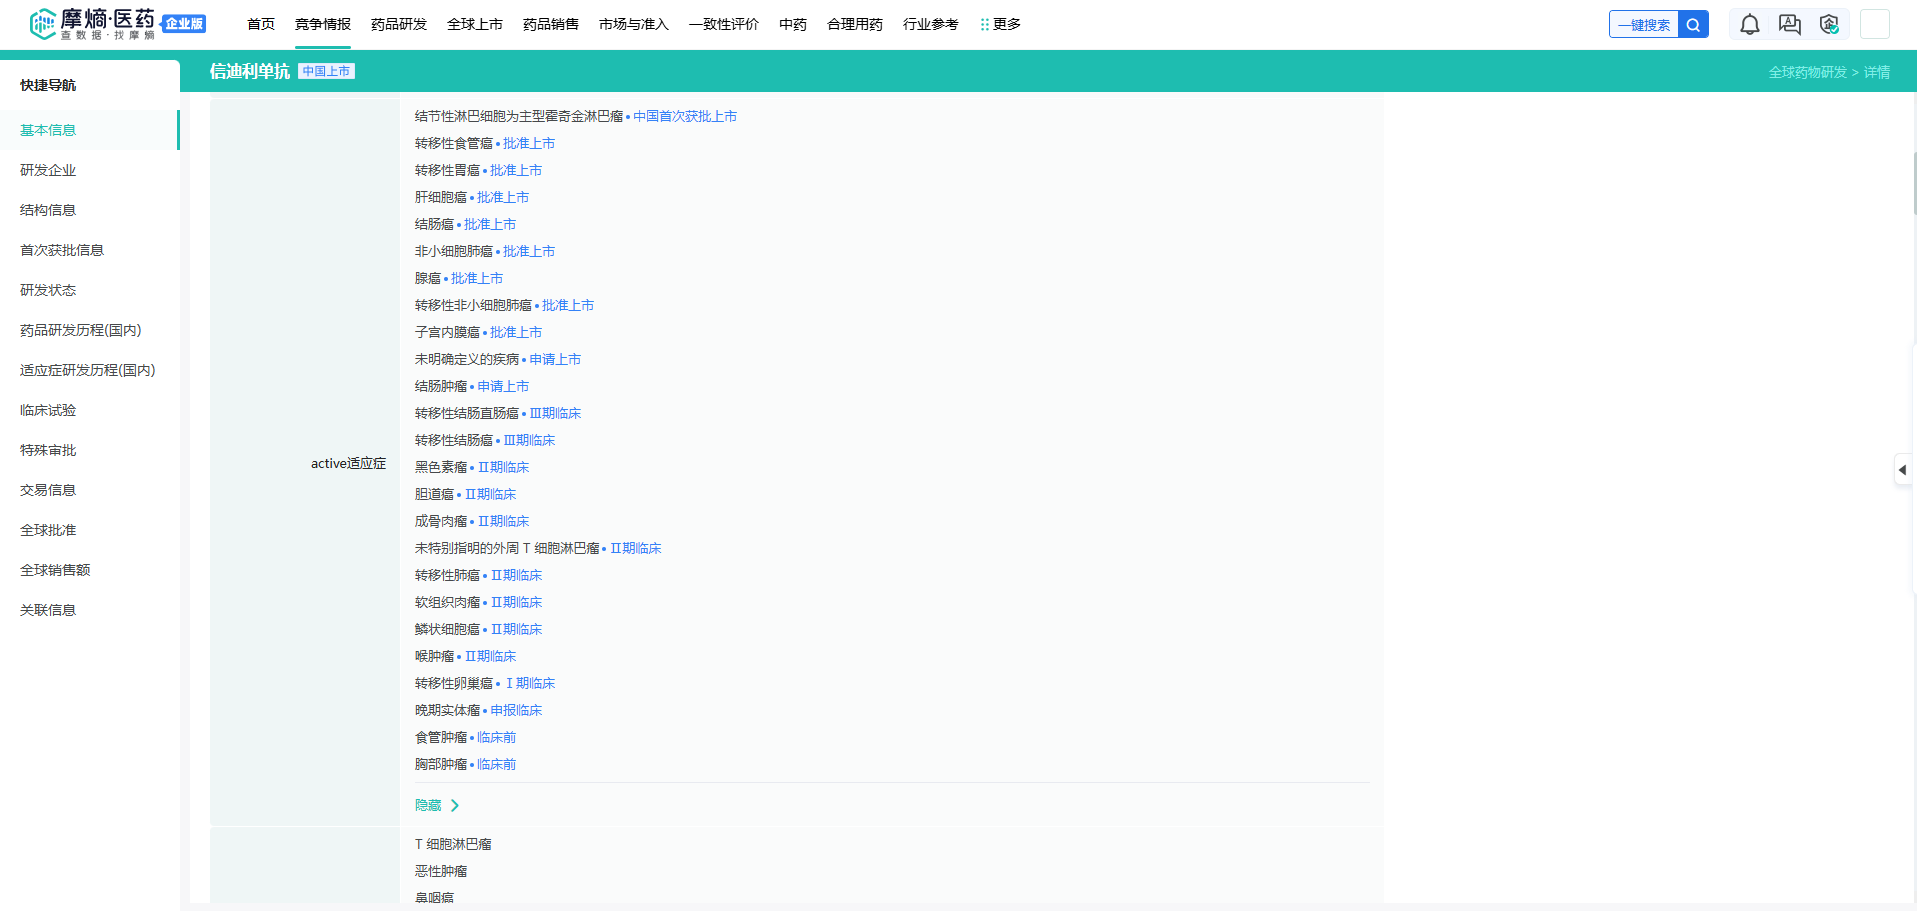This screenshot has height=911, width=1917.
Task: Jump to 临床试验 section
Action: pos(48,410)
